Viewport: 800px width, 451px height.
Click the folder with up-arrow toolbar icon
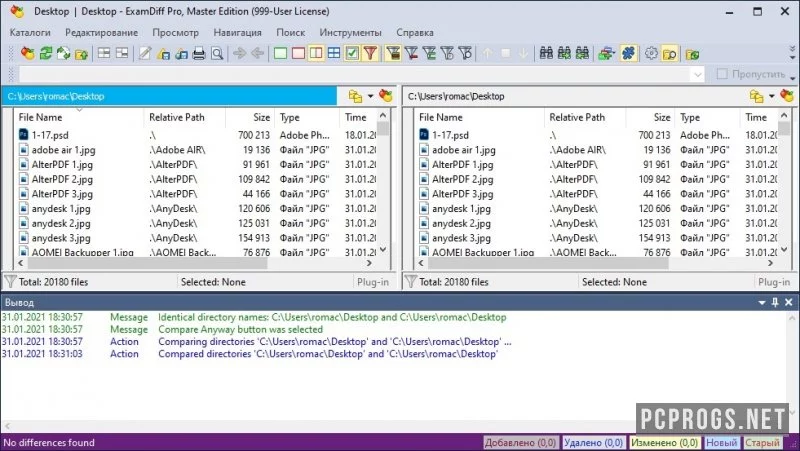(x=82, y=54)
